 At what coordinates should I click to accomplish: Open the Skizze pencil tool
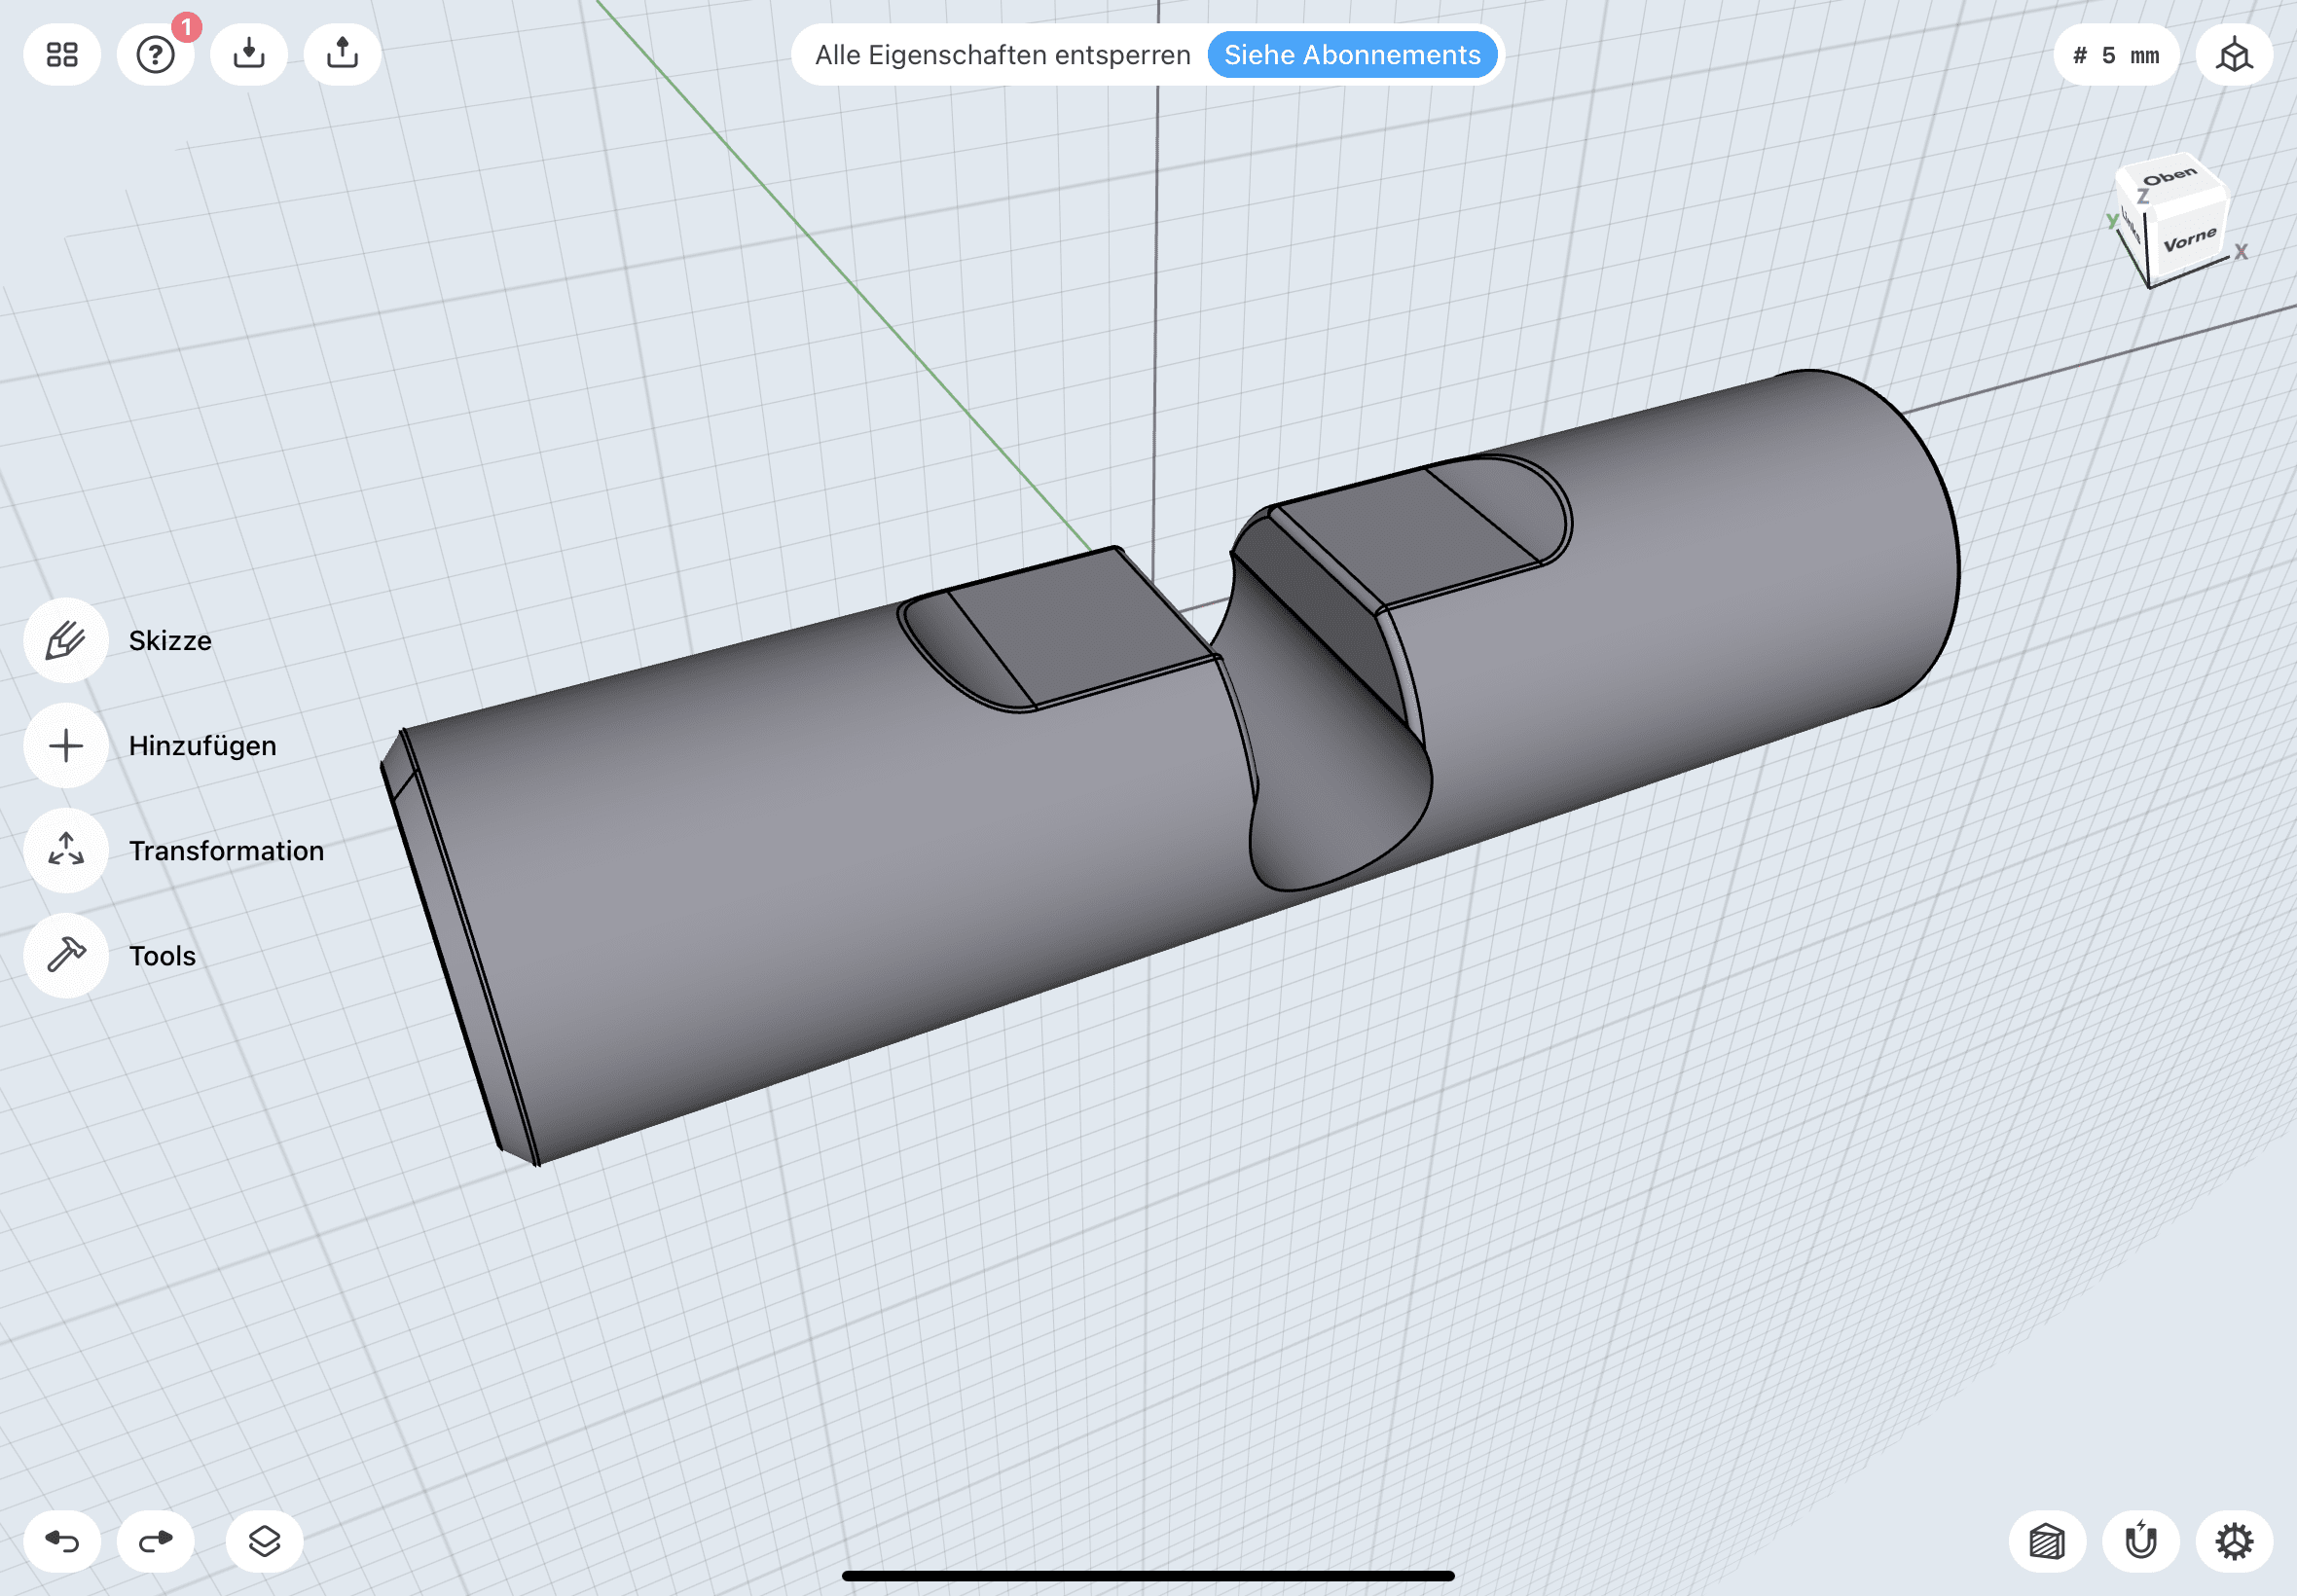tap(66, 640)
